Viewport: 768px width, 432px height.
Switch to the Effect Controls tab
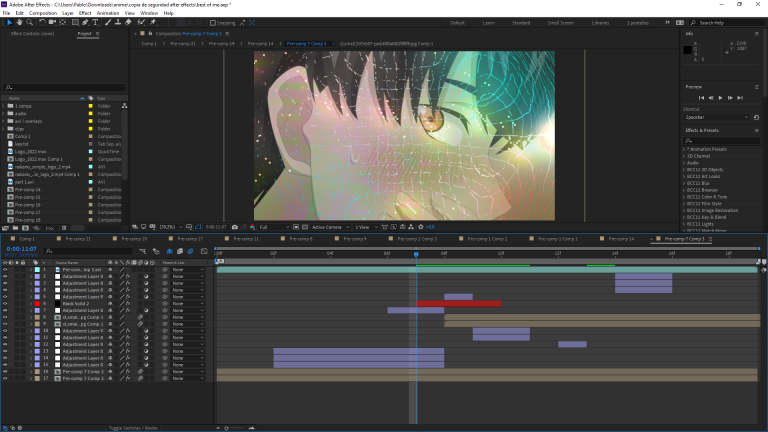pos(32,34)
